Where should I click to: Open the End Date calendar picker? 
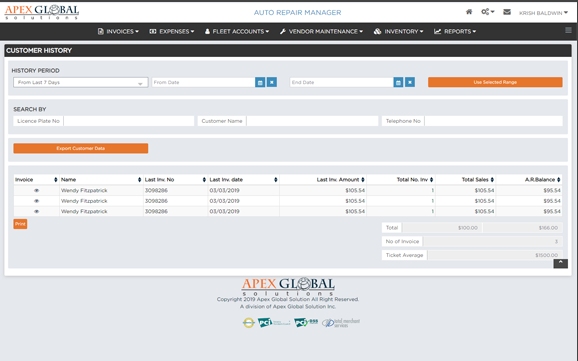[x=398, y=82]
